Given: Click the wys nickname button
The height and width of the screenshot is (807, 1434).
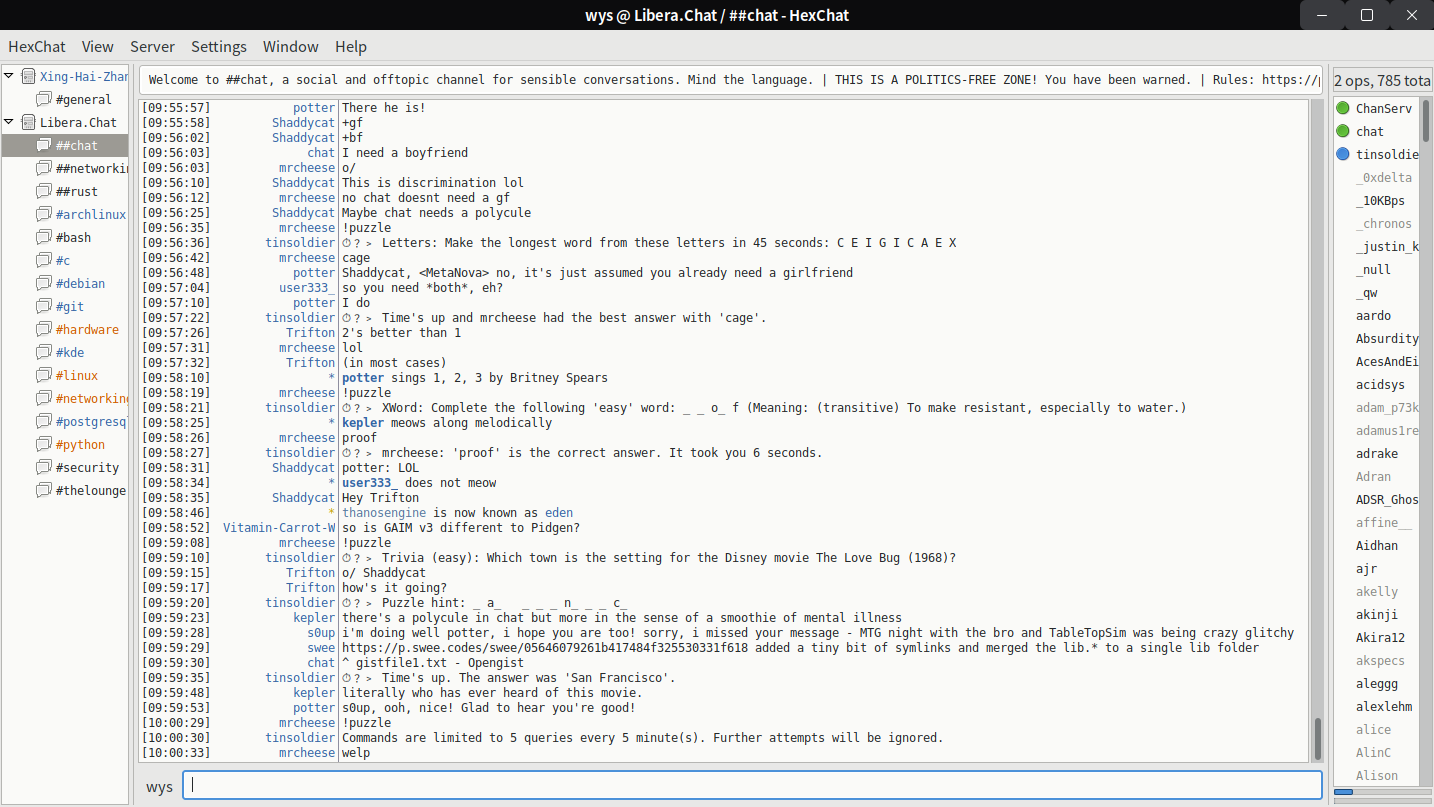Looking at the screenshot, I should 159,786.
